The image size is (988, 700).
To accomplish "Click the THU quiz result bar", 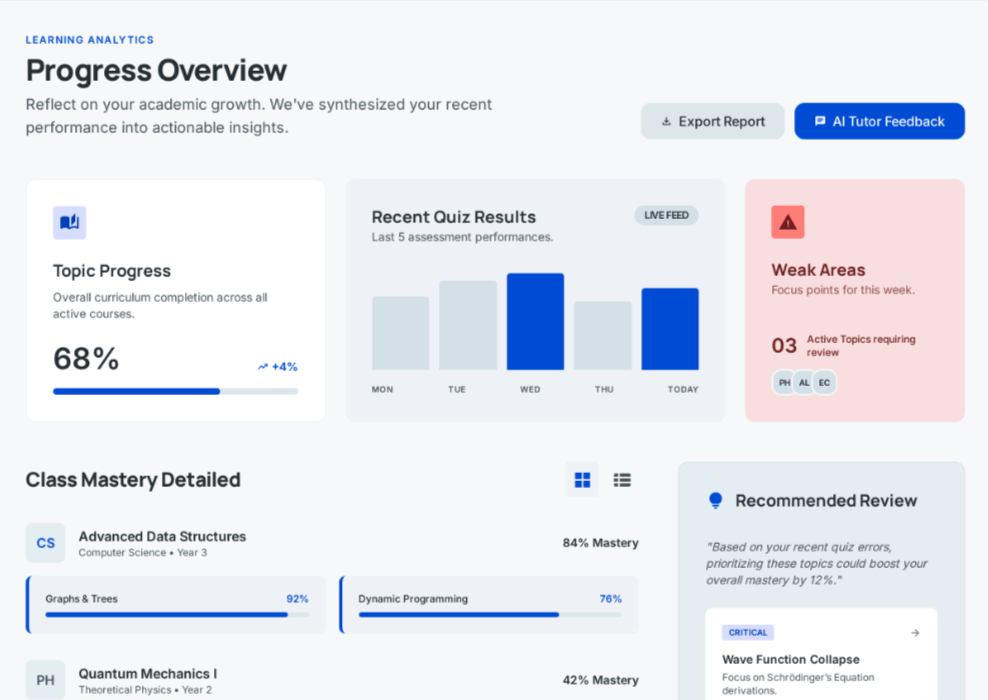I will point(603,335).
